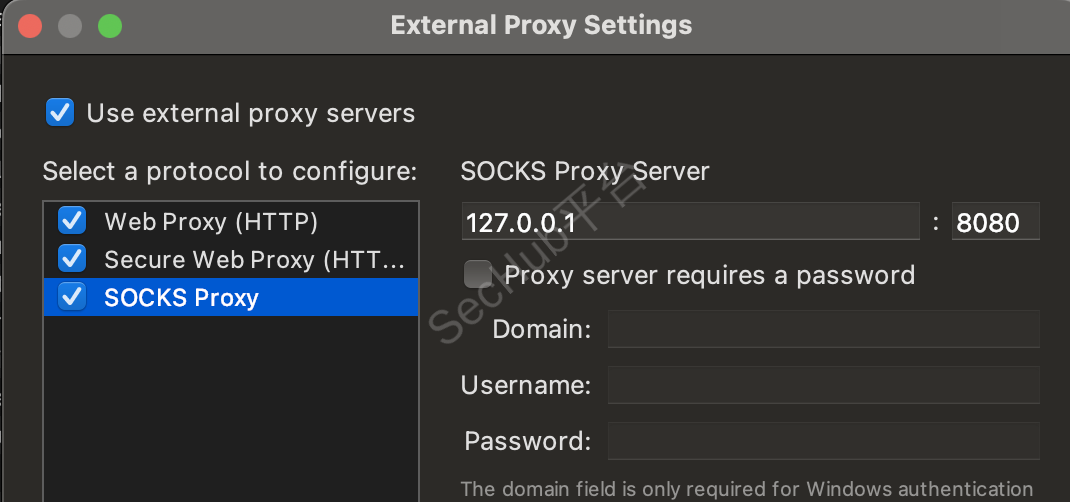Focus the Password text field

tap(823, 441)
